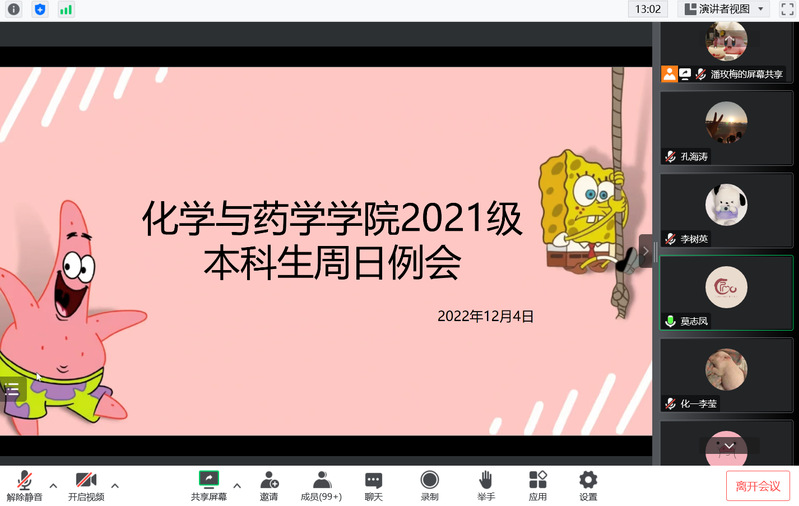Open 设置 settings gear

588,487
